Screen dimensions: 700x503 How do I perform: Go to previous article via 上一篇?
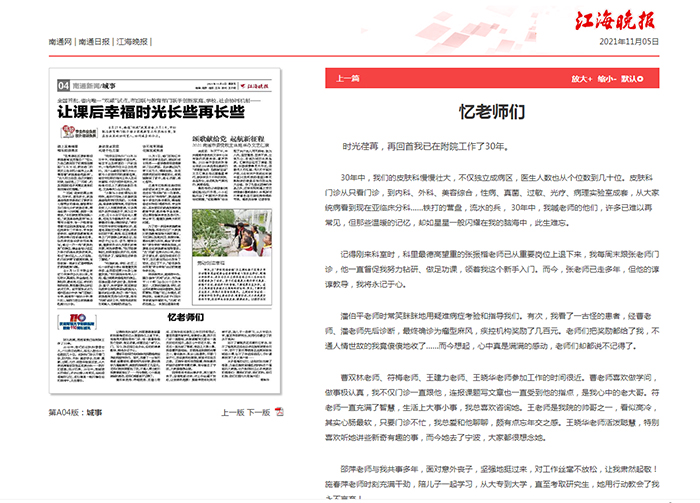pyautogui.click(x=347, y=78)
